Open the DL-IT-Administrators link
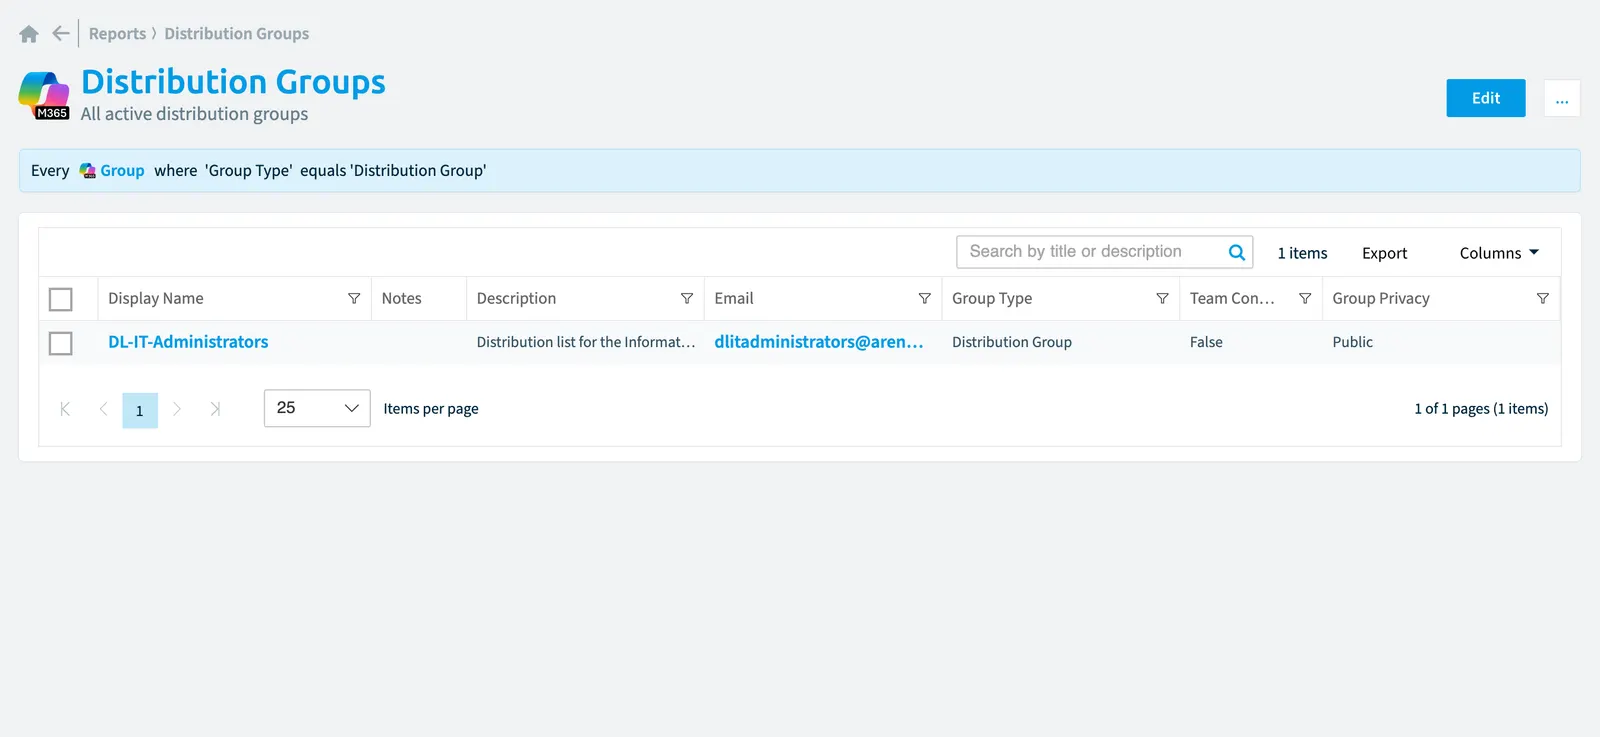 coord(188,342)
